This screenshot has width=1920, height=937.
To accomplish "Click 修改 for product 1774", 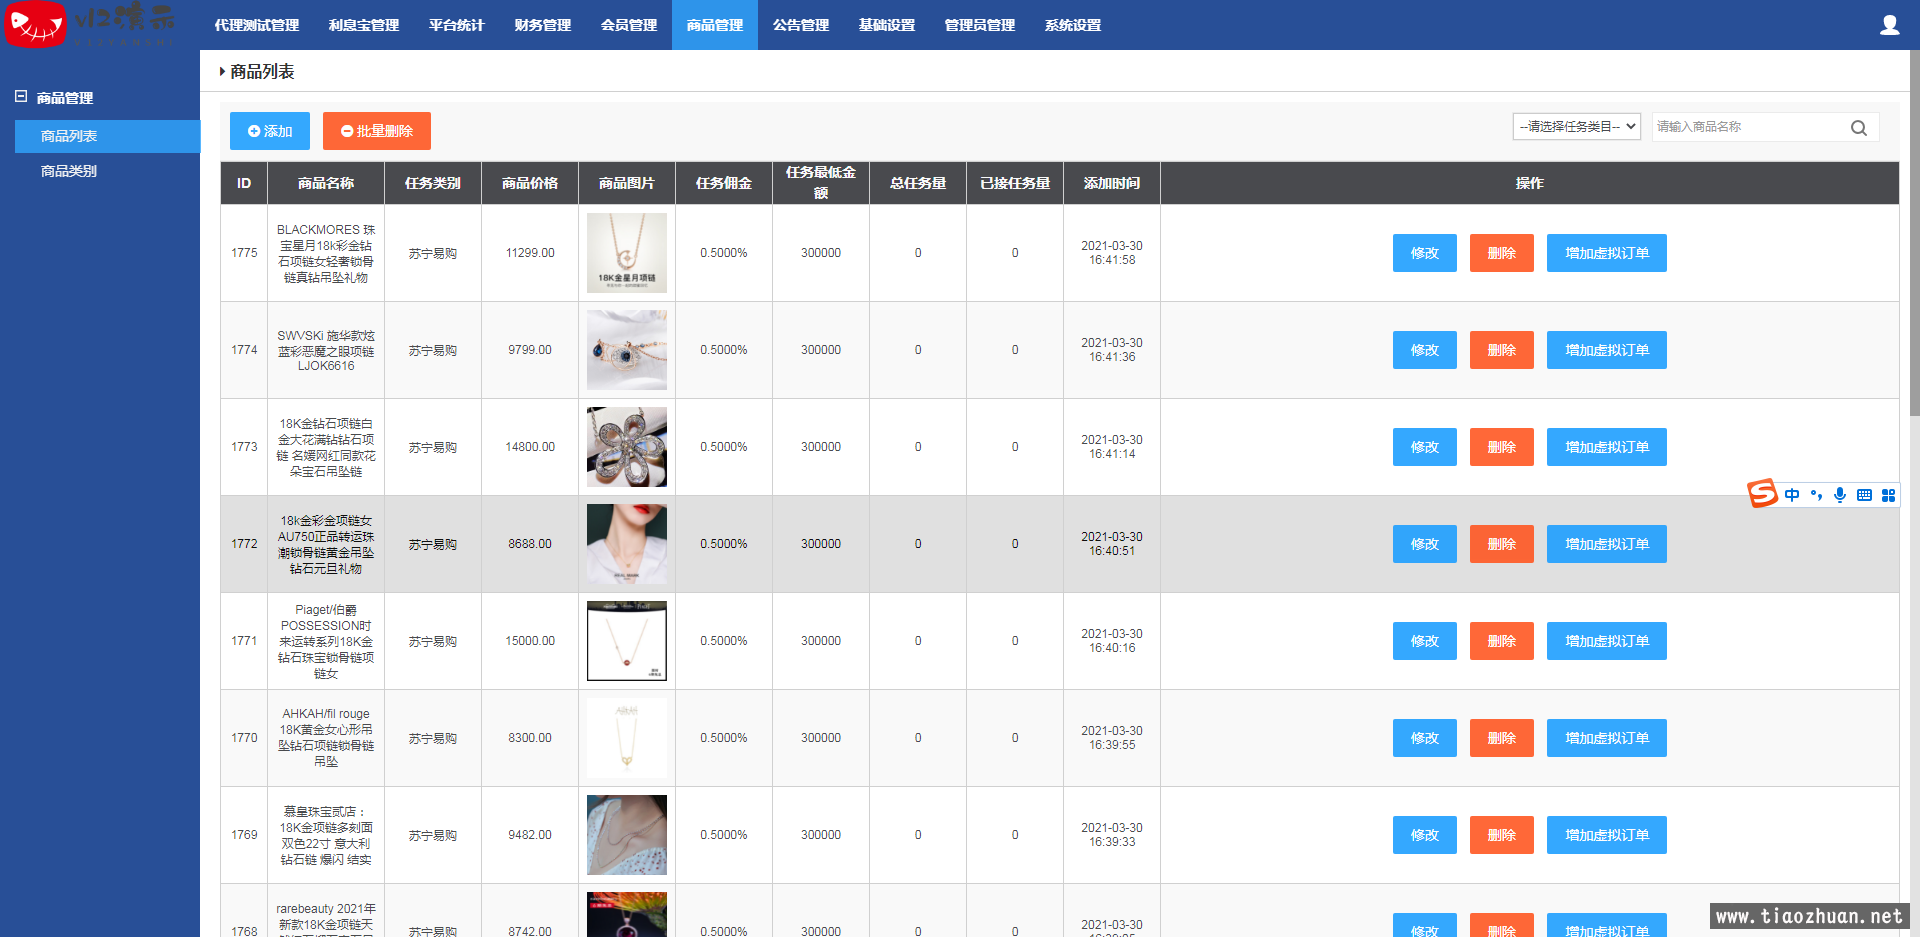I will click(1425, 350).
